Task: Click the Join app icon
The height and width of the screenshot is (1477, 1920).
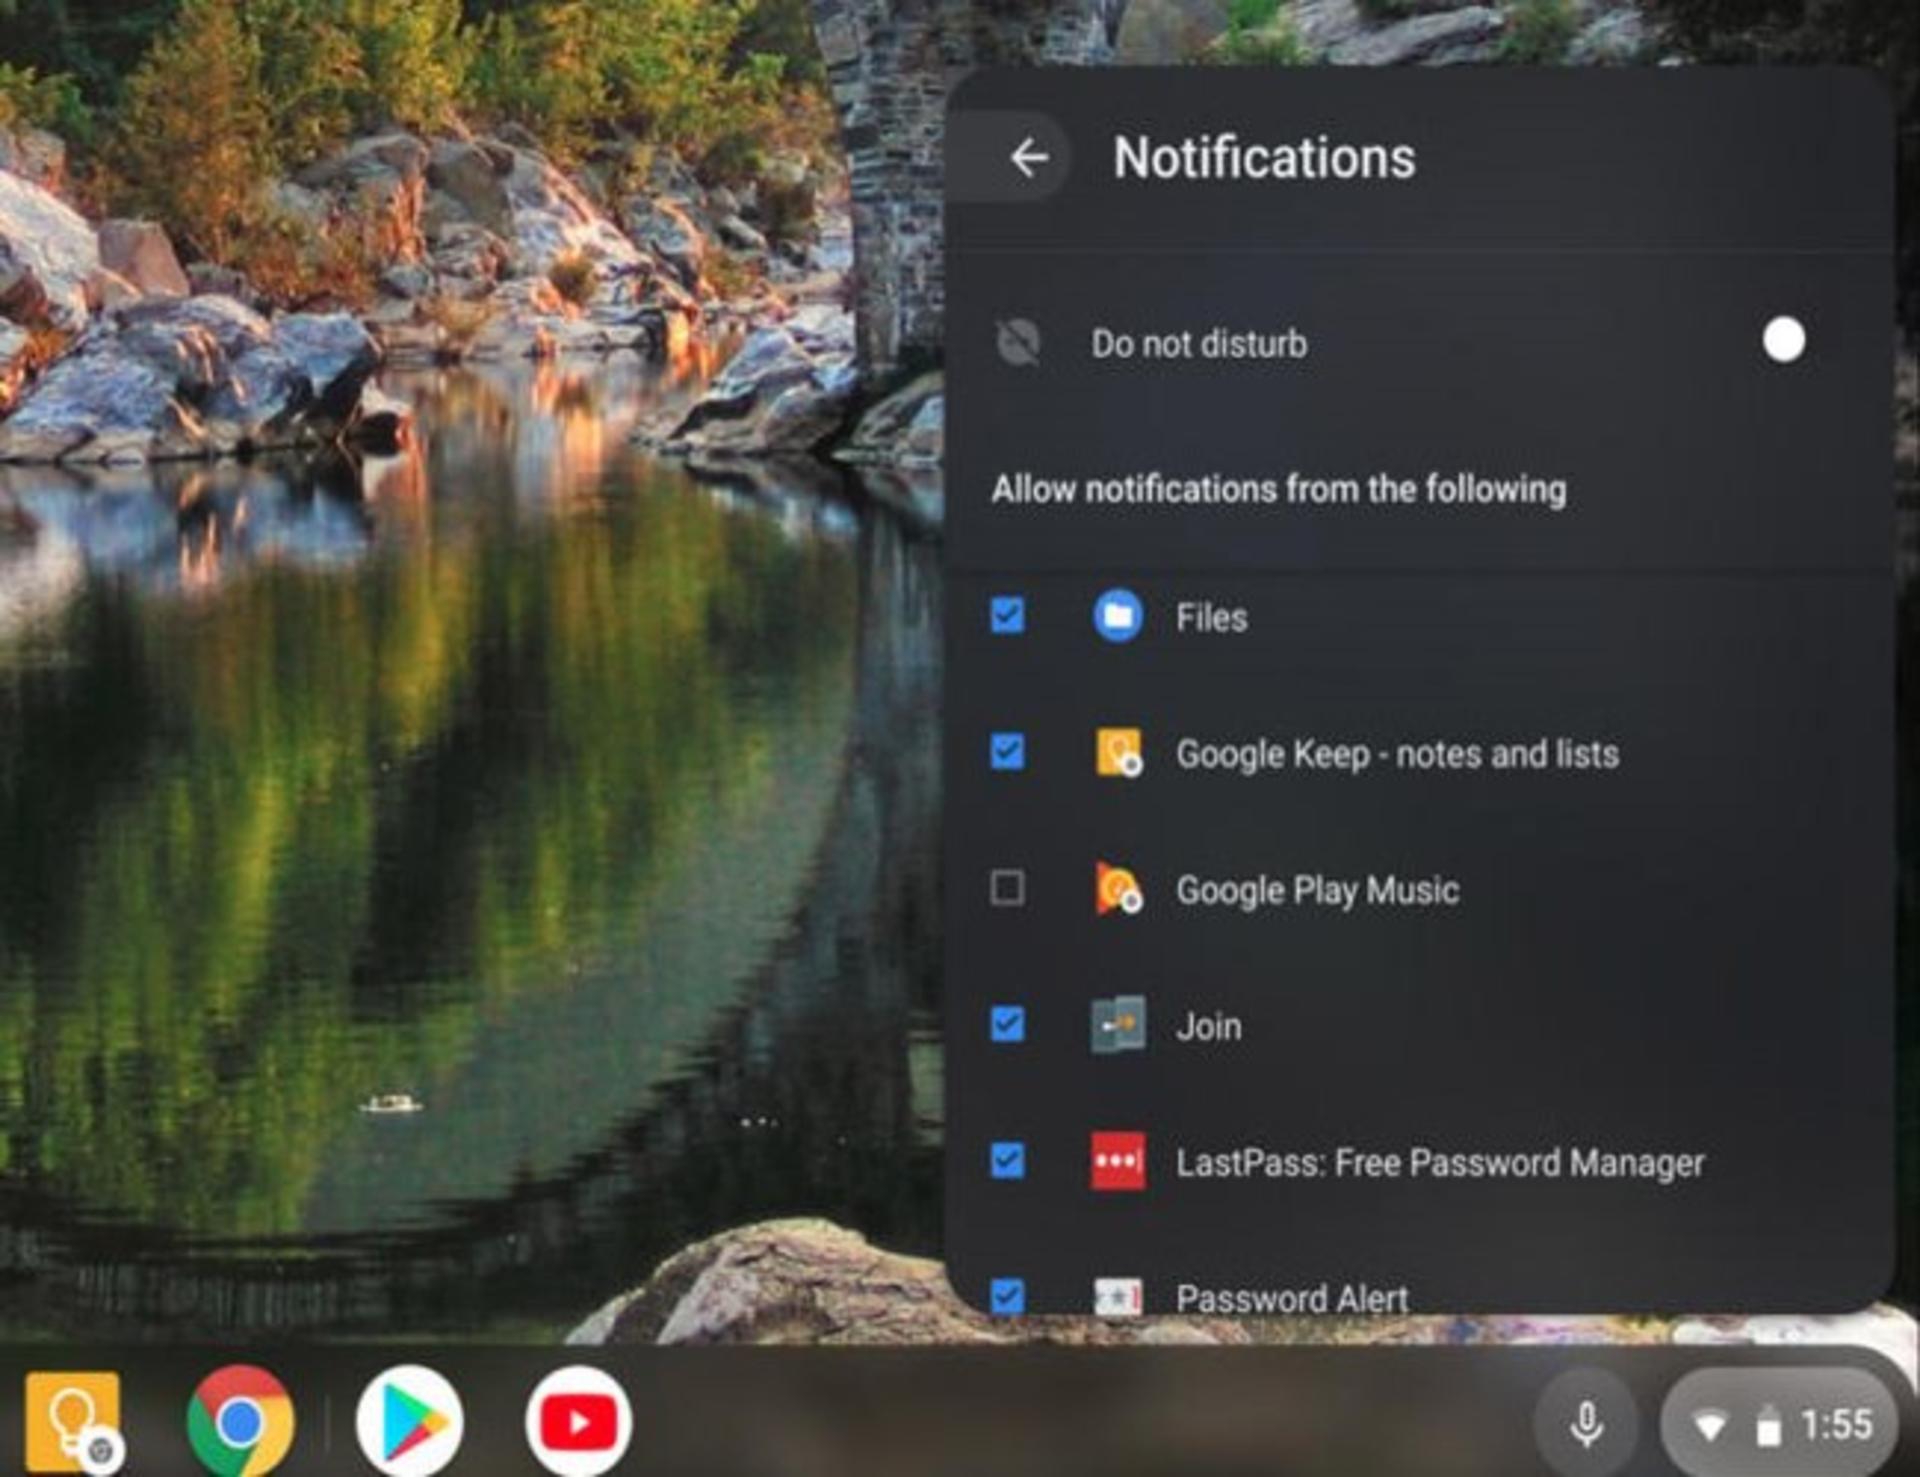Action: 1118,1025
